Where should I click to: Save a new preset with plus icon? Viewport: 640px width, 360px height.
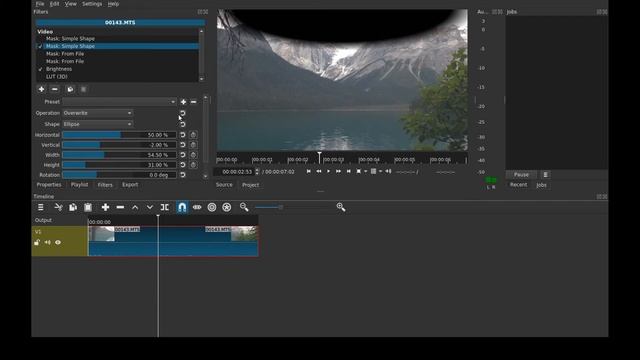pyautogui.click(x=183, y=102)
